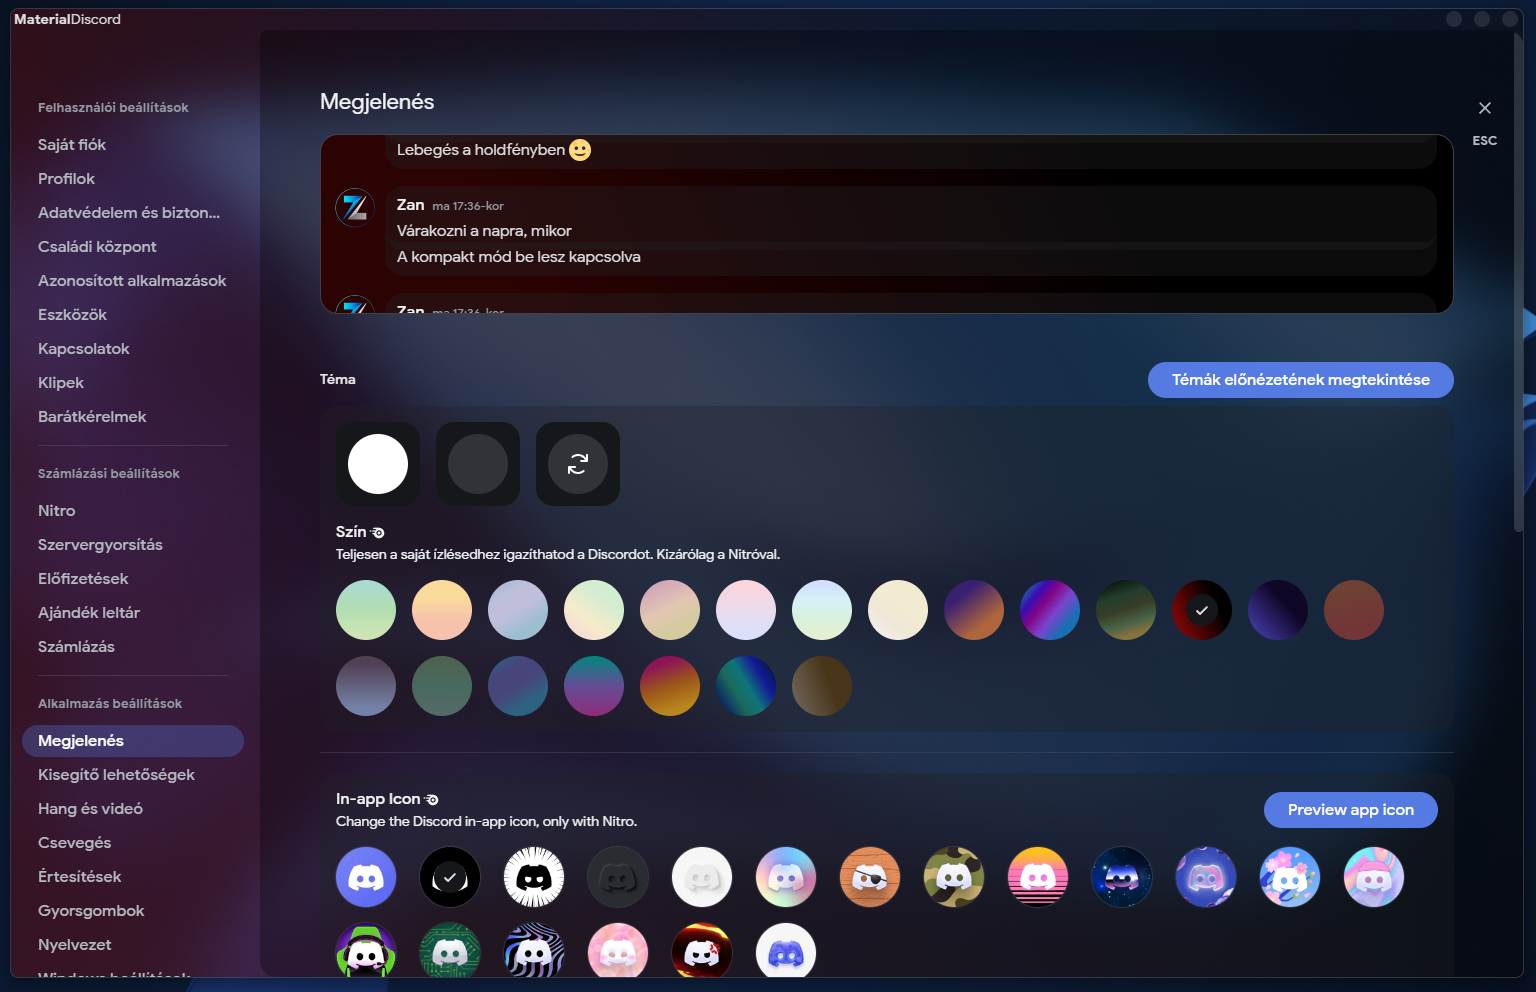
Task: Select the green headphones gamer app icon
Action: click(x=366, y=951)
